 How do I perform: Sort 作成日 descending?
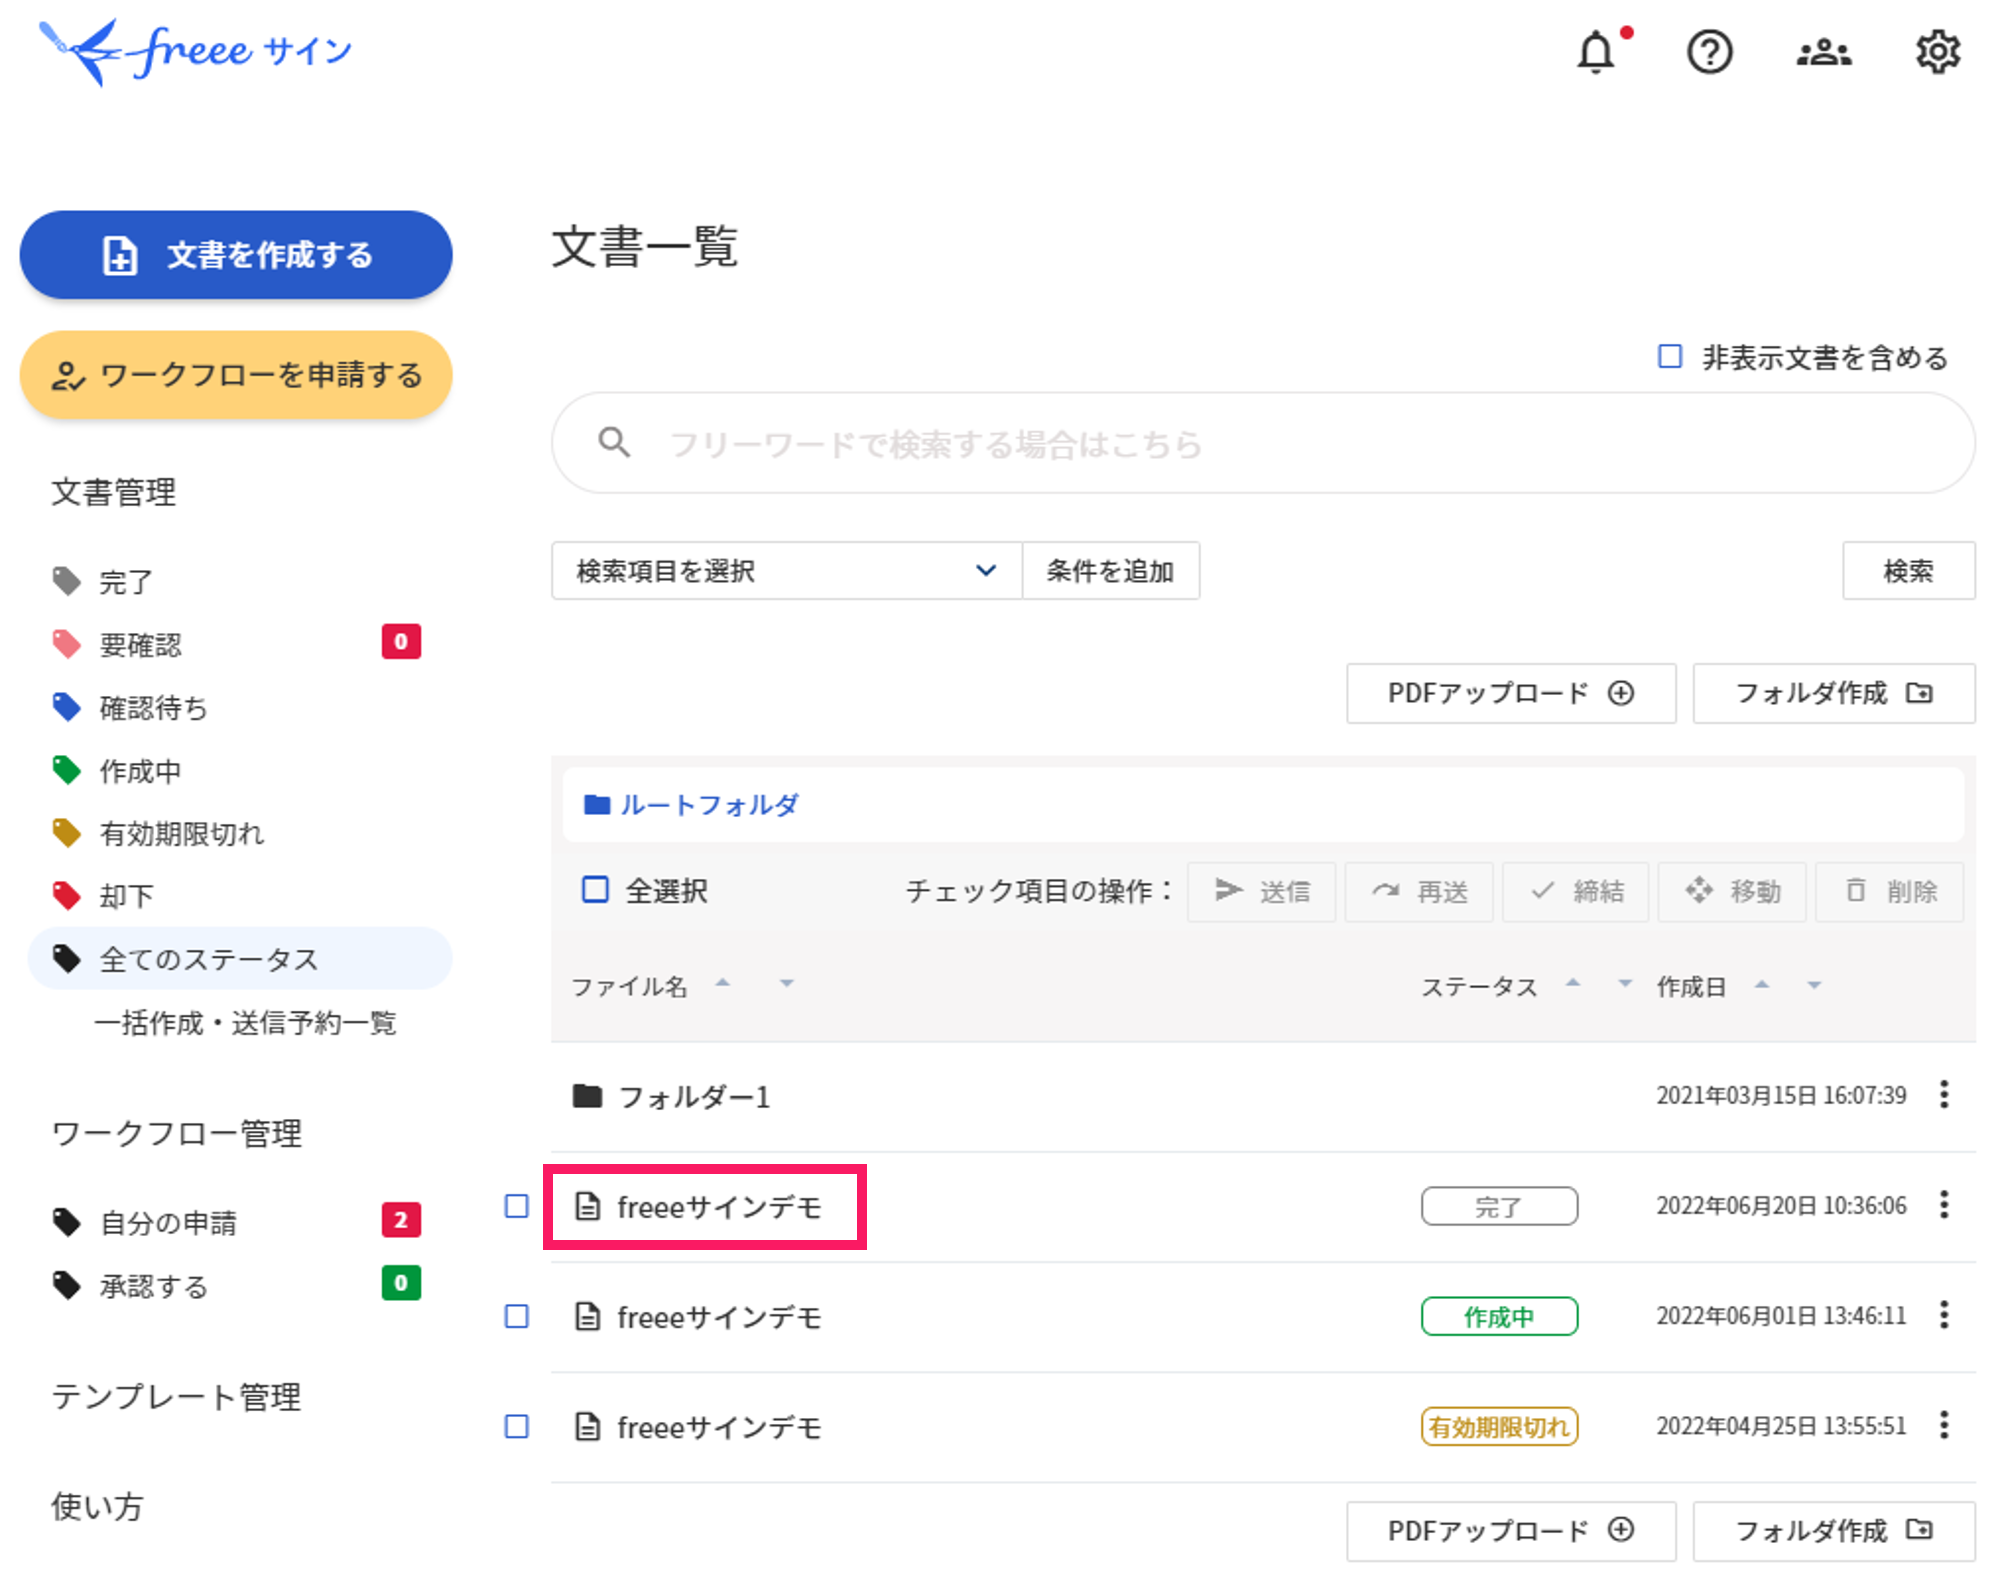tap(1813, 986)
